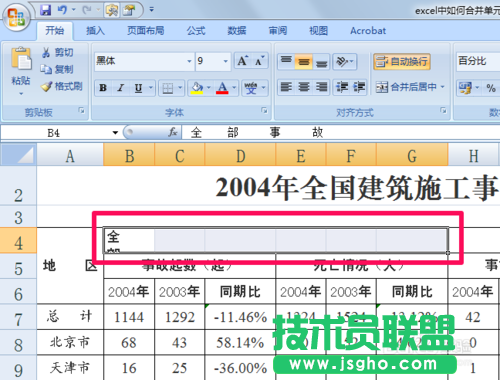Switch to the 插入 tab

coord(95,31)
